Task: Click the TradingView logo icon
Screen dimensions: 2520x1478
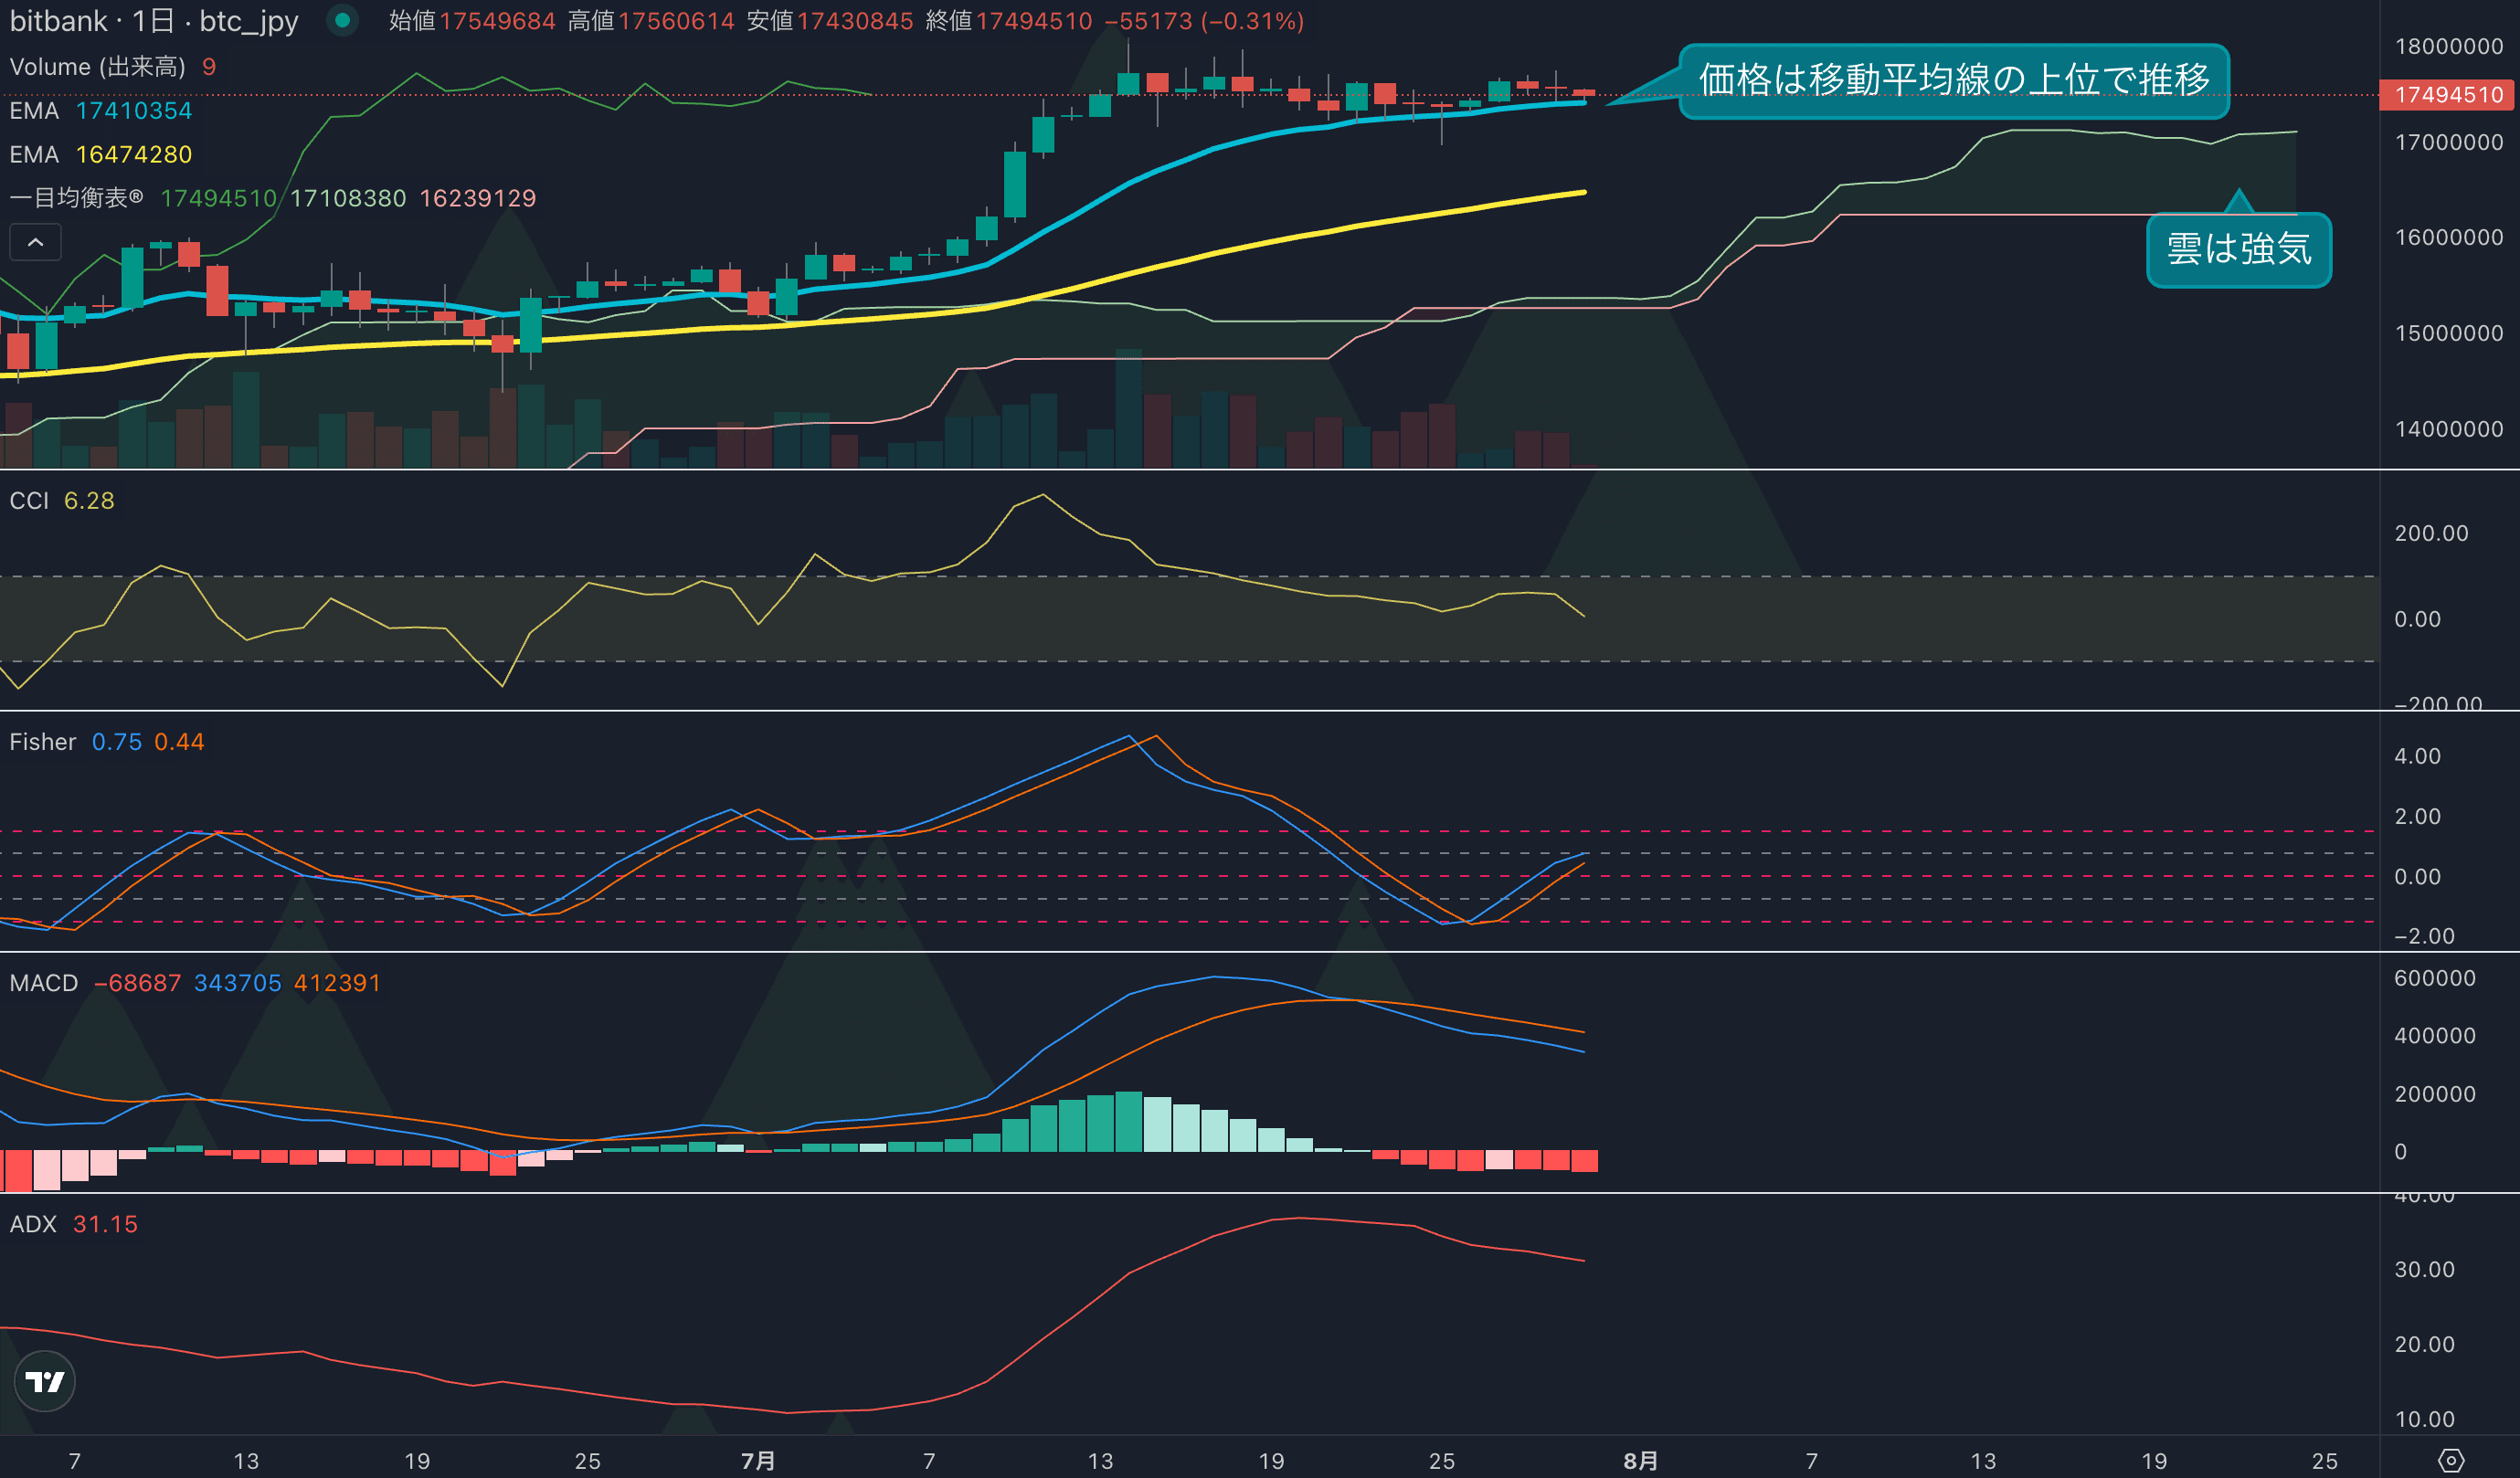Action: coord(45,1381)
